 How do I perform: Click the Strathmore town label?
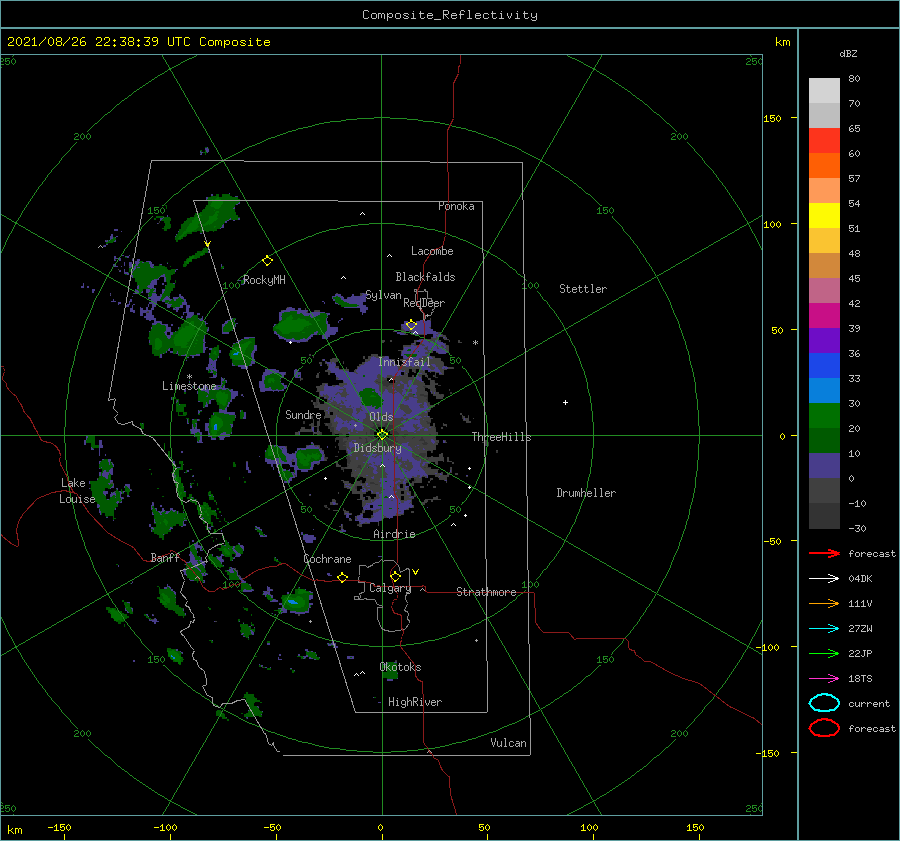tap(486, 592)
